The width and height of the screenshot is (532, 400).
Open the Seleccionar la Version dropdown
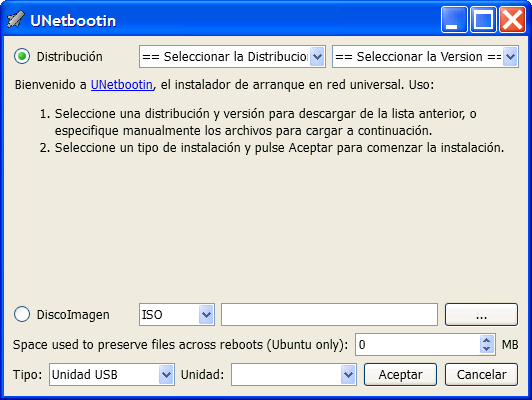(x=425, y=57)
